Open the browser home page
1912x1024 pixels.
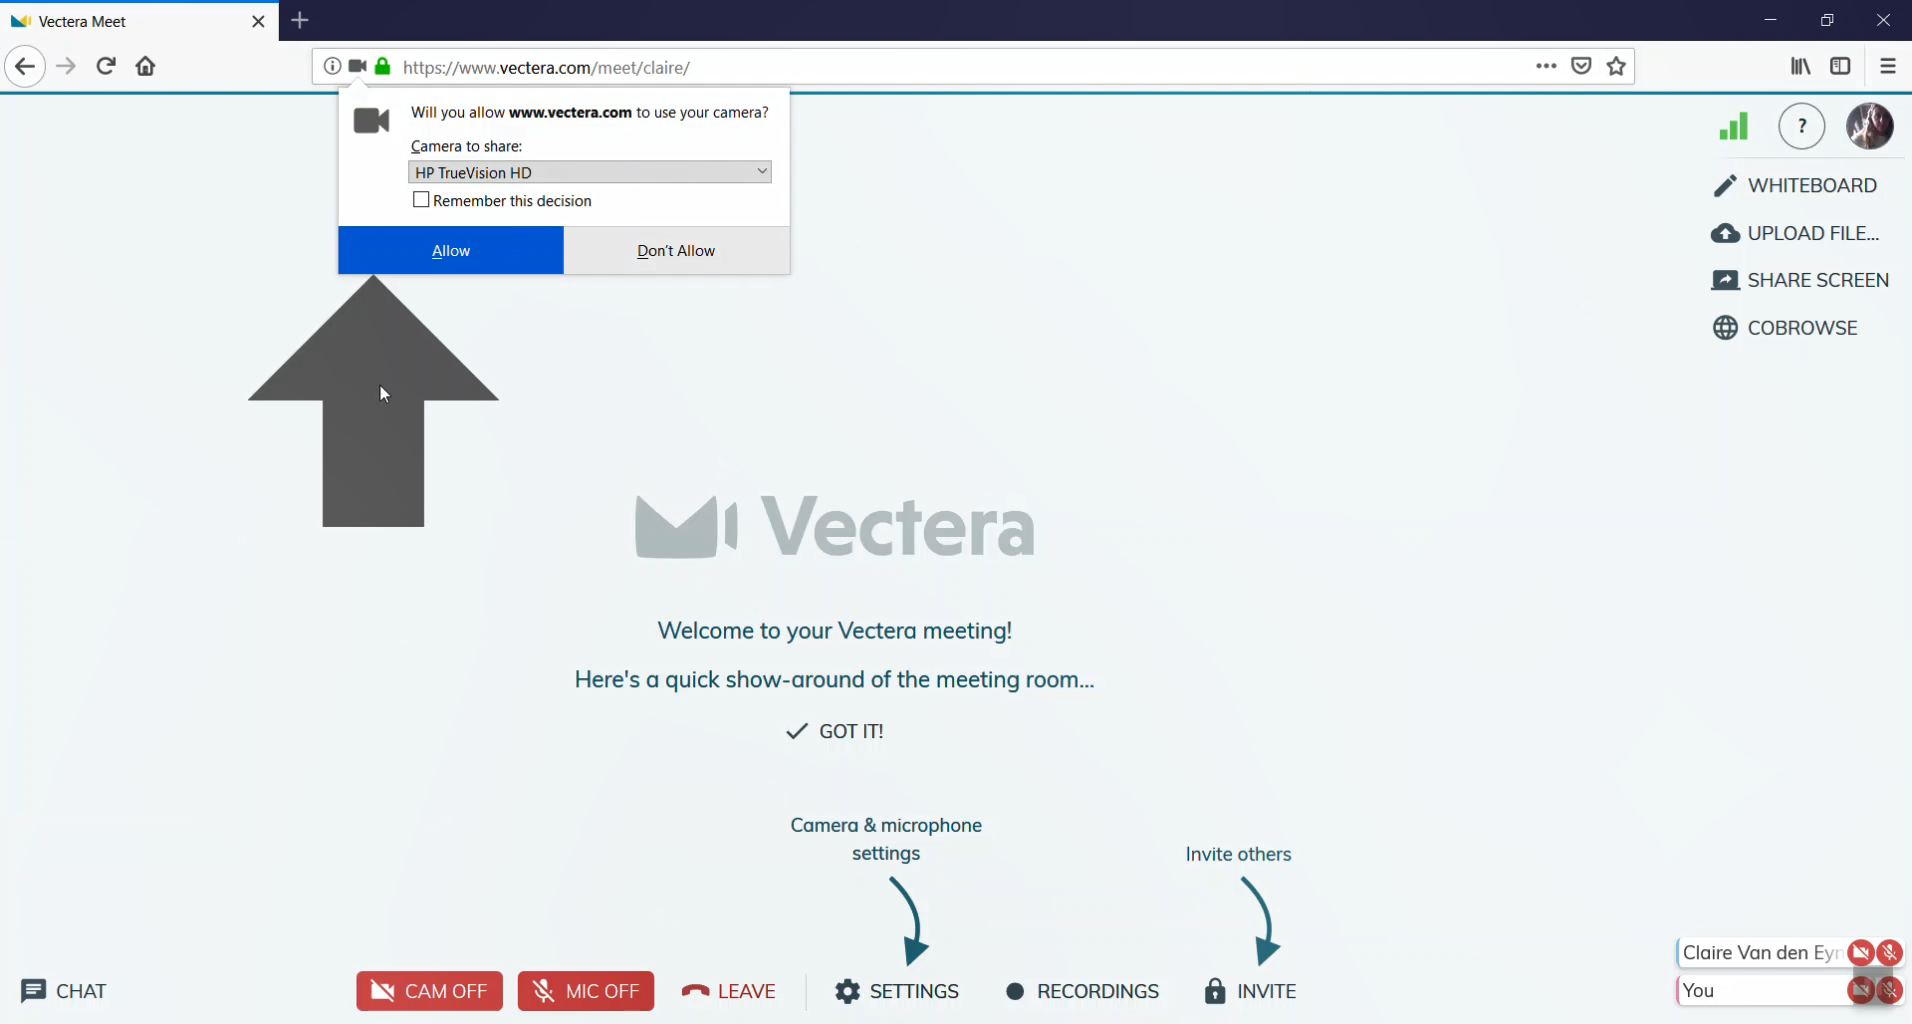point(146,67)
